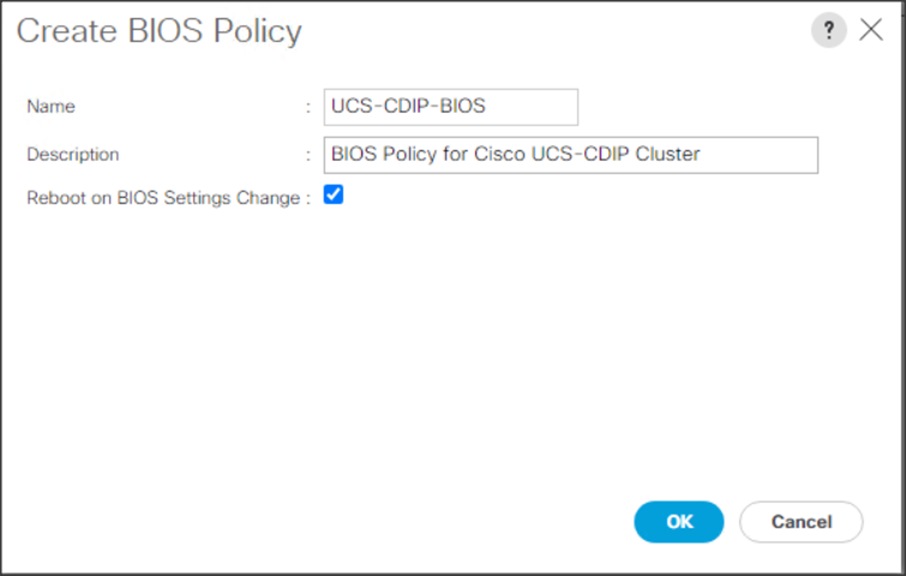Confirm the policy with the OK button
The width and height of the screenshot is (906, 576).
click(x=679, y=522)
